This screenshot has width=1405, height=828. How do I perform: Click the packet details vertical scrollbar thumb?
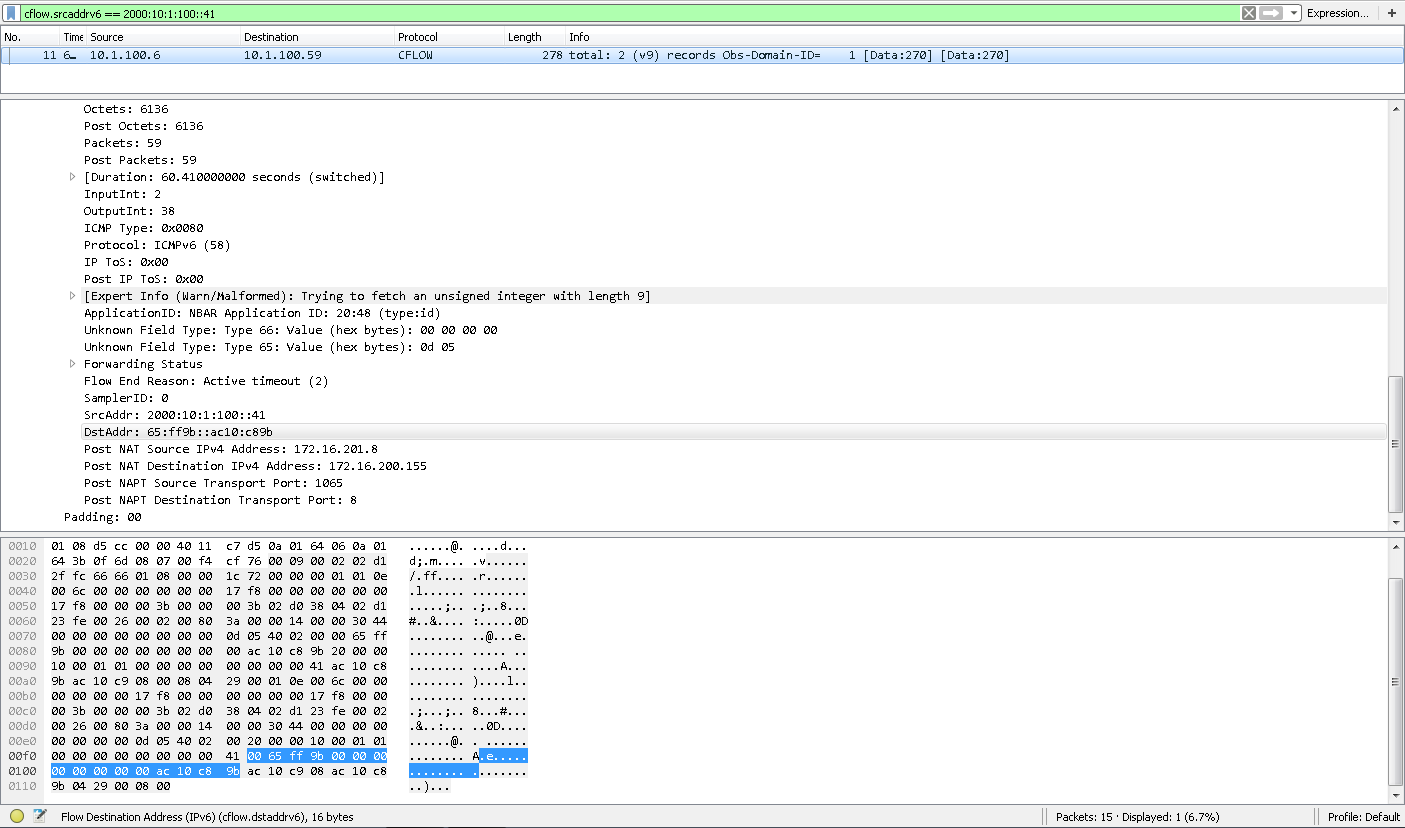point(1396,444)
